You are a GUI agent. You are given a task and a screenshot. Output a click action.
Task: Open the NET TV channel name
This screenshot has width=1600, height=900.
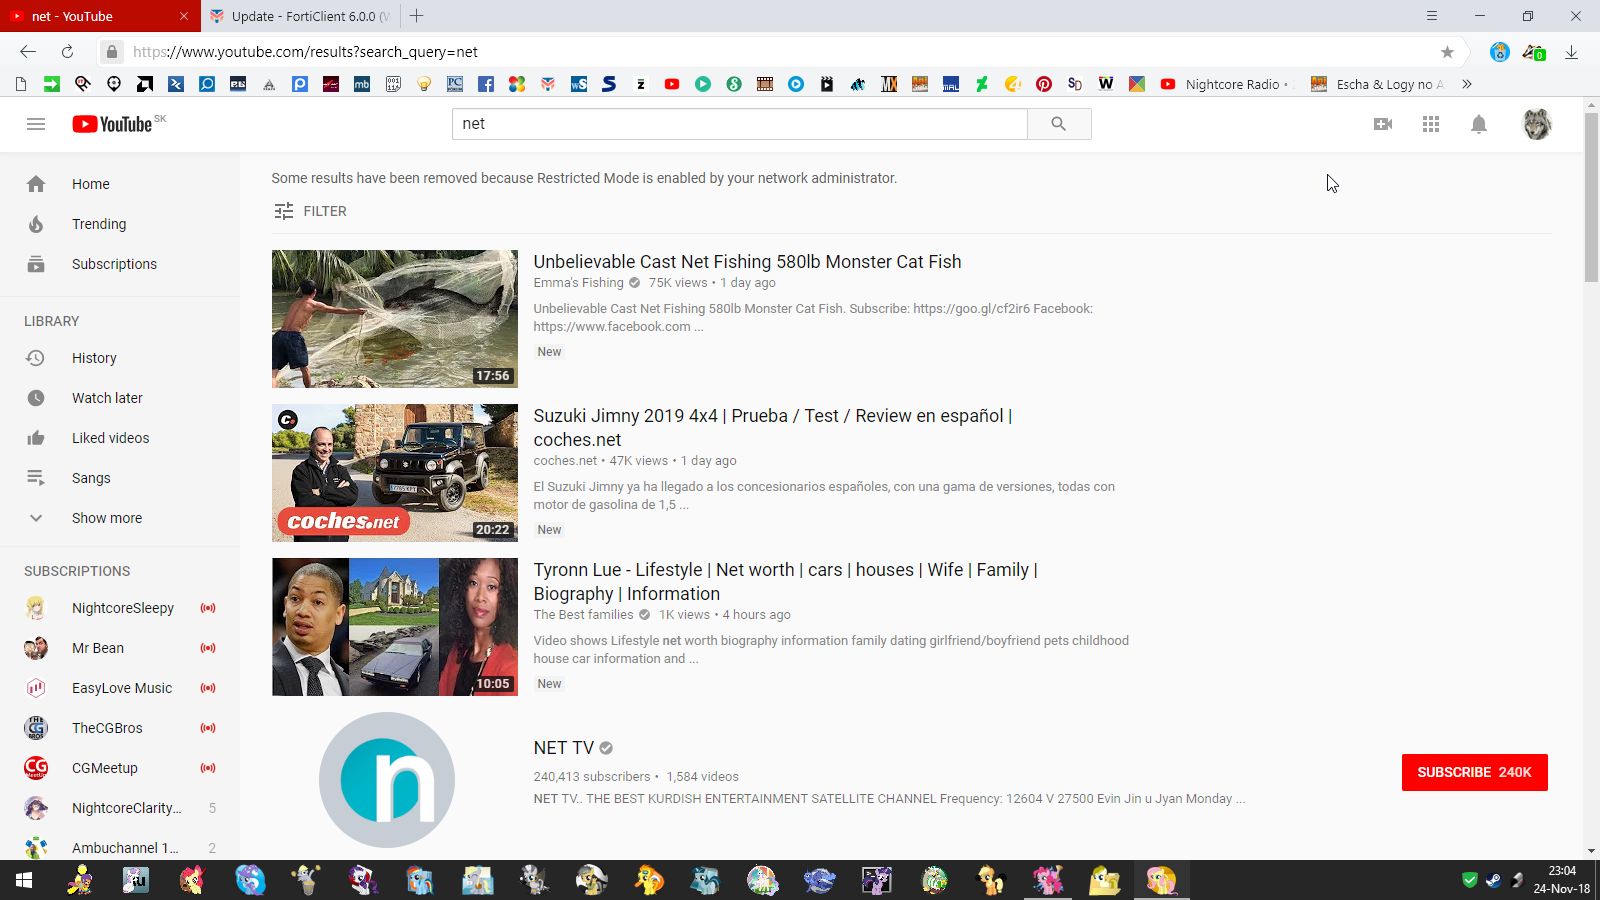(564, 748)
